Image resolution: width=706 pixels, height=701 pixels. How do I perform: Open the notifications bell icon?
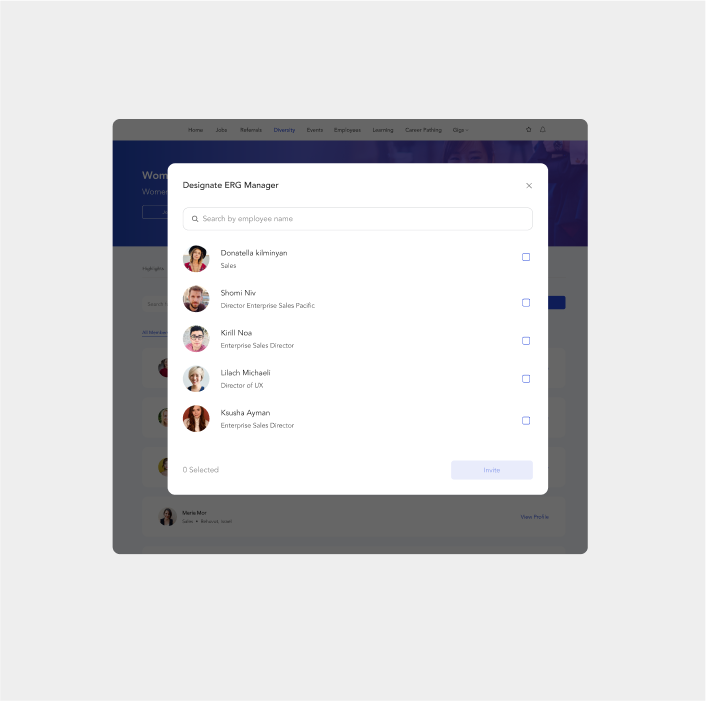[x=543, y=130]
